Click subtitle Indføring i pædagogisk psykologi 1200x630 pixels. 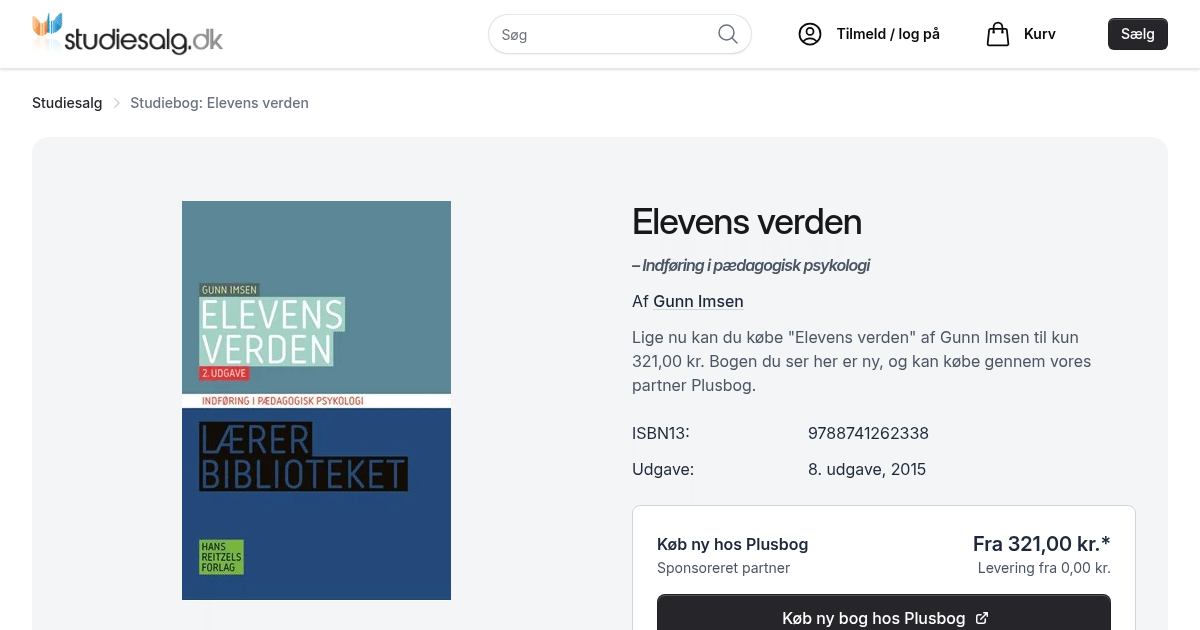(x=751, y=265)
